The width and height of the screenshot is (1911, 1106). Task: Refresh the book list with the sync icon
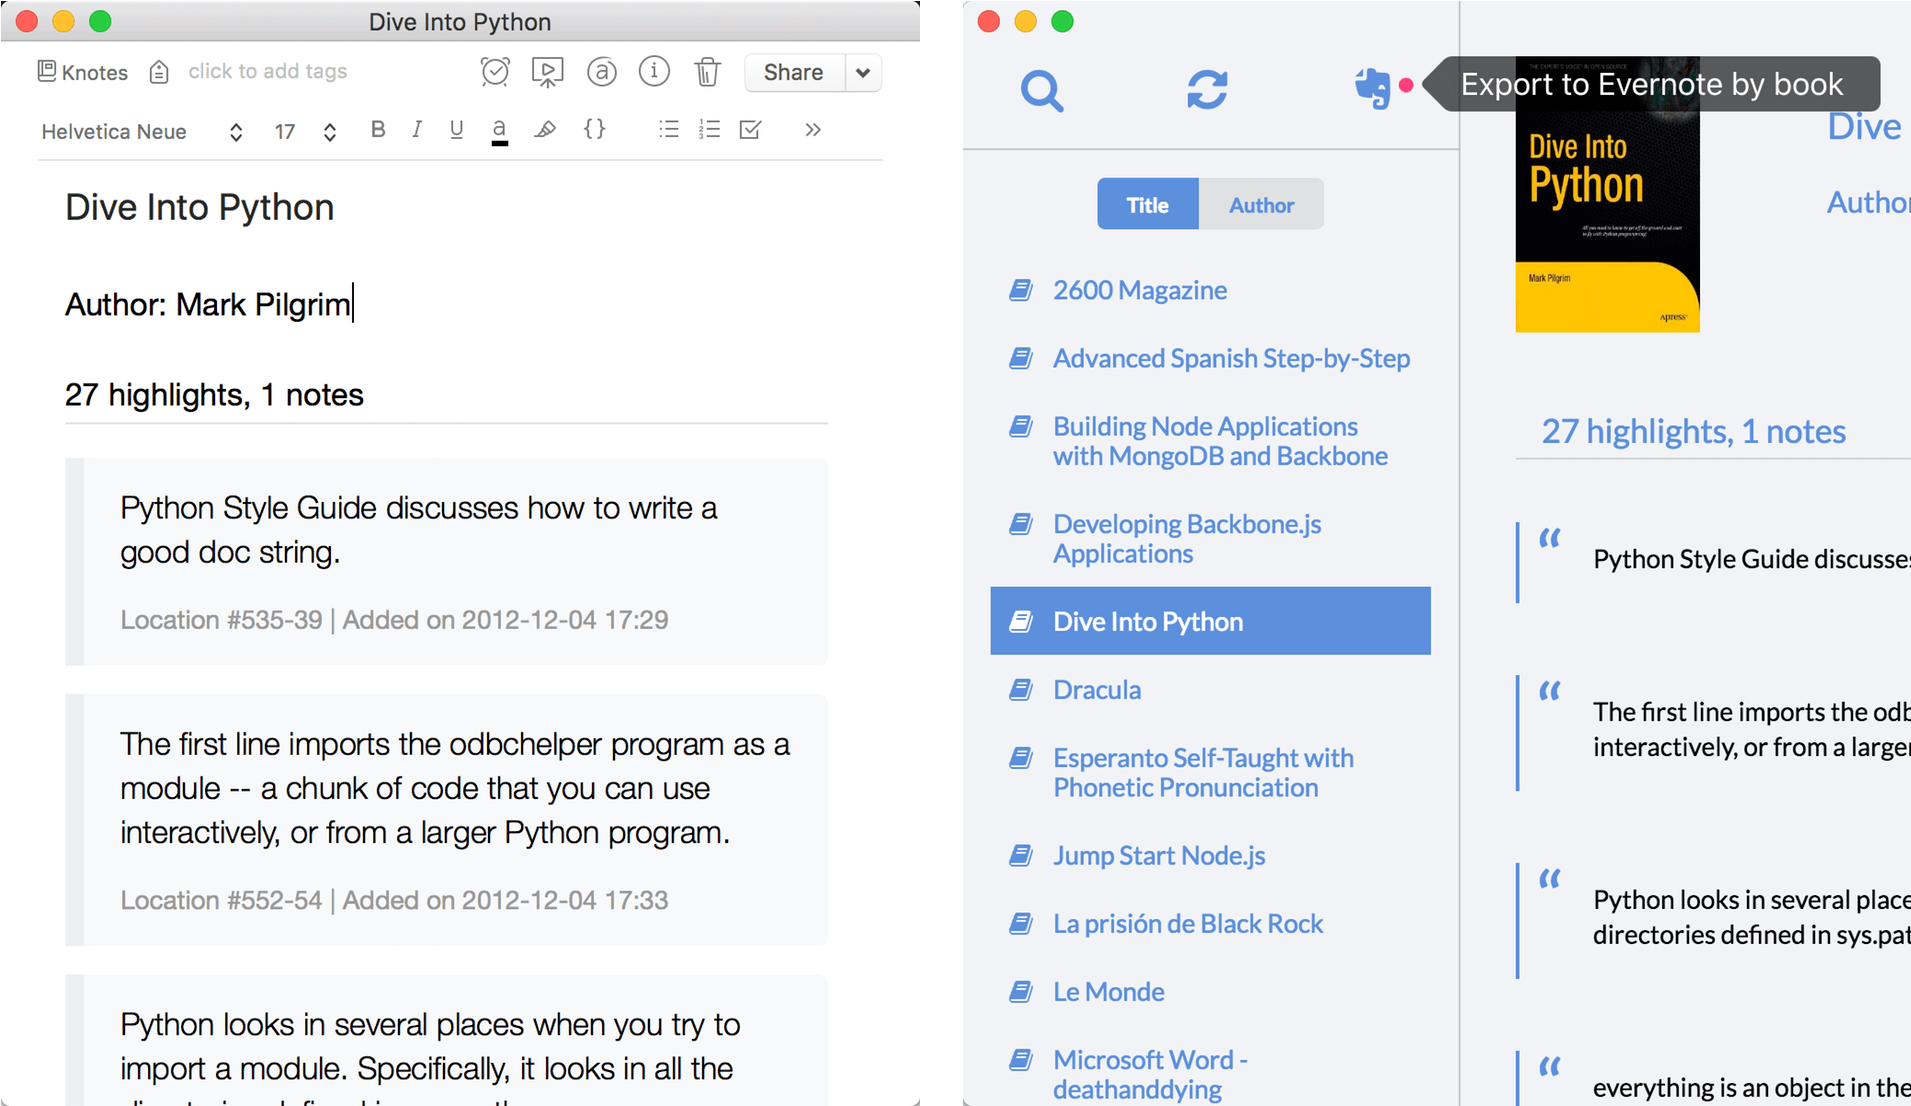pyautogui.click(x=1207, y=90)
